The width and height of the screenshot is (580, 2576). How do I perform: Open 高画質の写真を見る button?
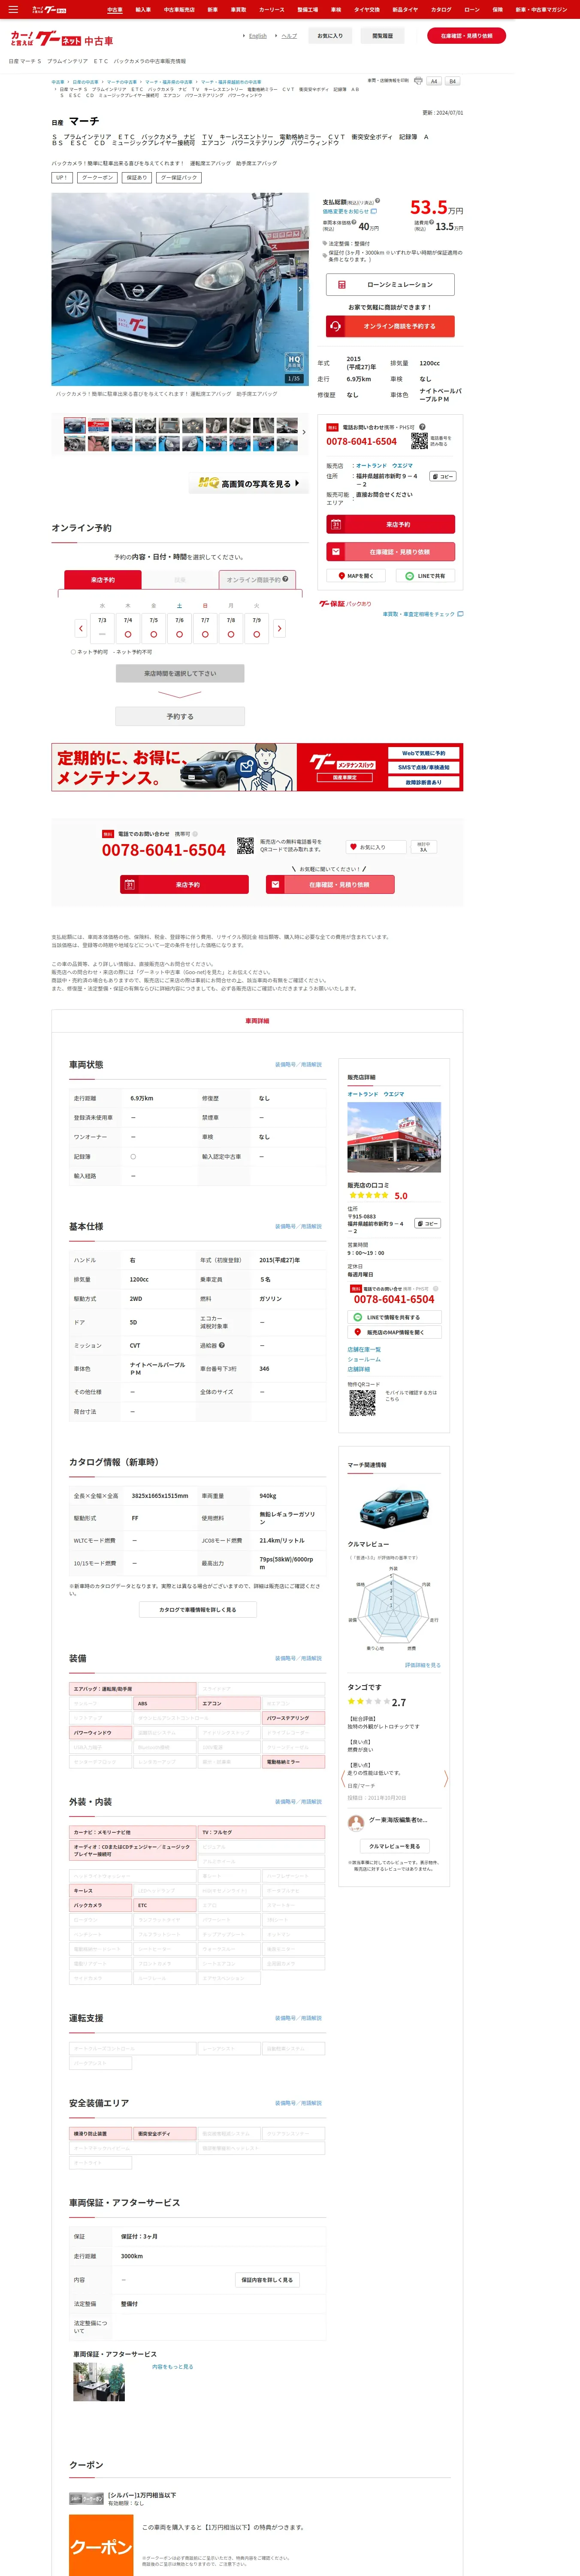tap(248, 483)
